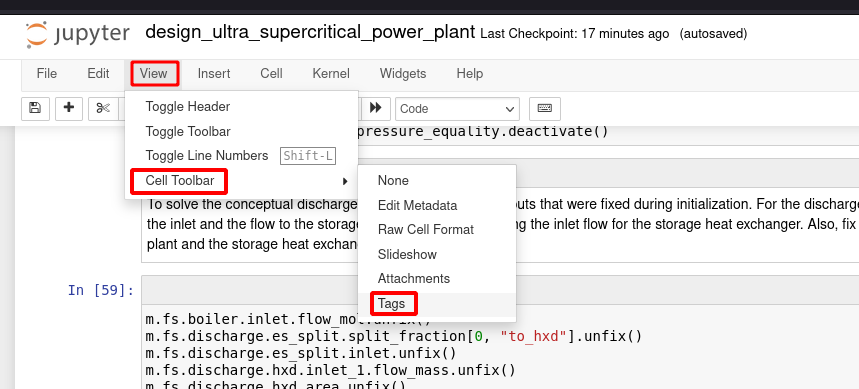
Task: Open the Edit menu
Action: point(98,73)
